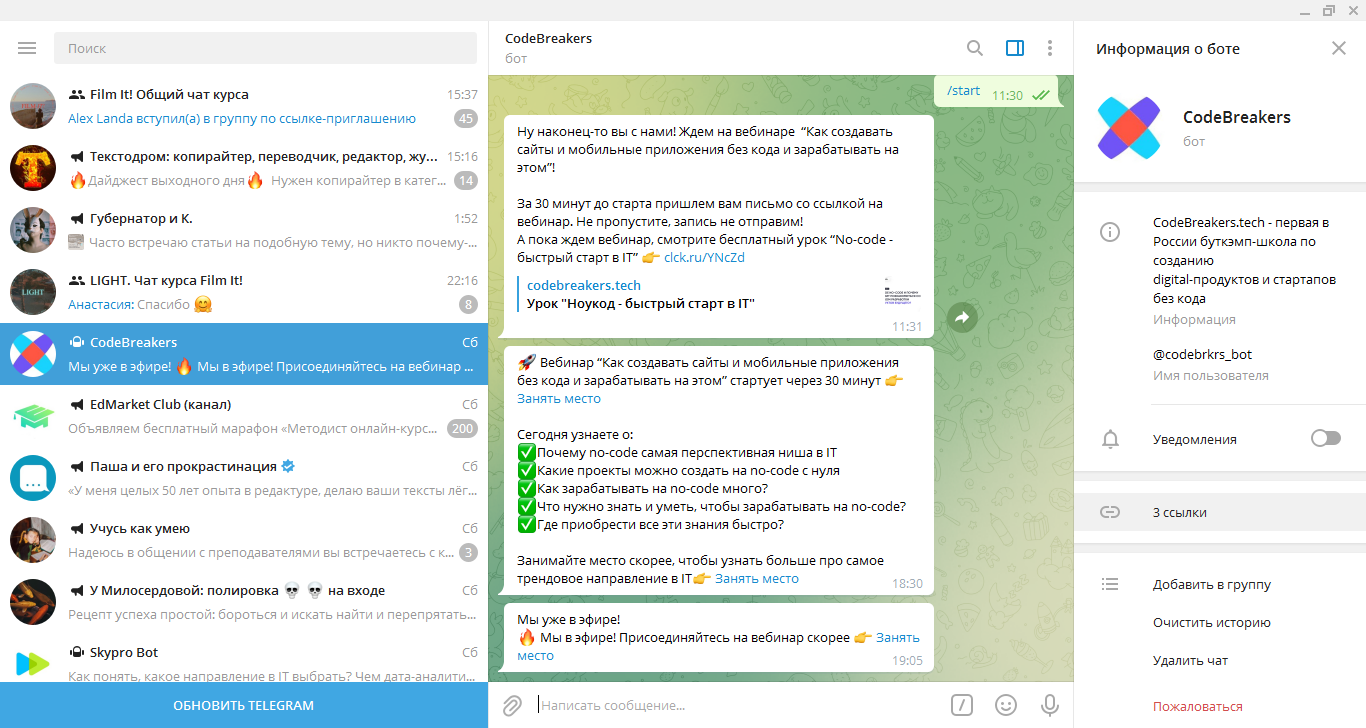The image size is (1366, 728).
Task: Click the group icon before "LIGHT. Чат курса"
Action: (x=77, y=280)
